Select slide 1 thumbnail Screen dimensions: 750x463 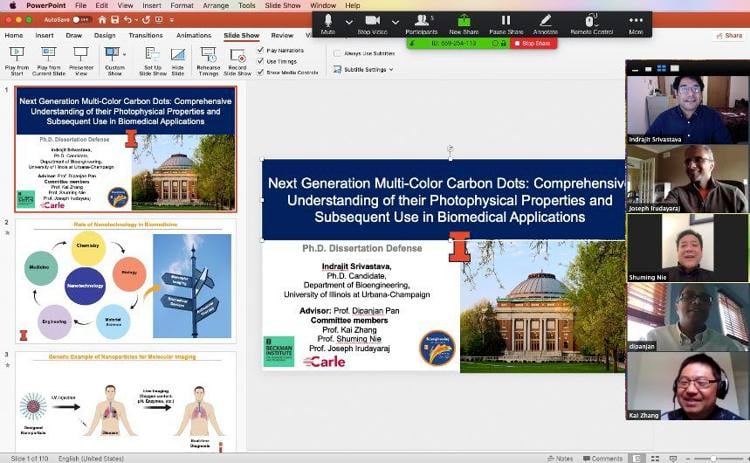(126, 149)
